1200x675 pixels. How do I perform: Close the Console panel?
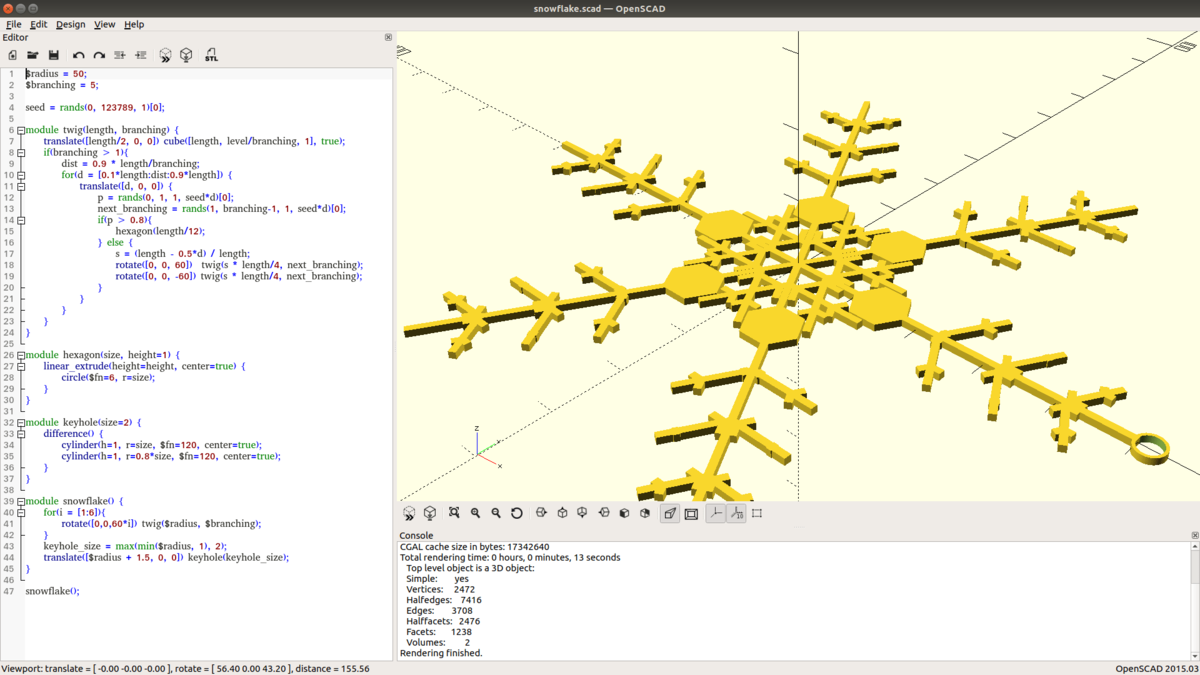tap(1194, 536)
